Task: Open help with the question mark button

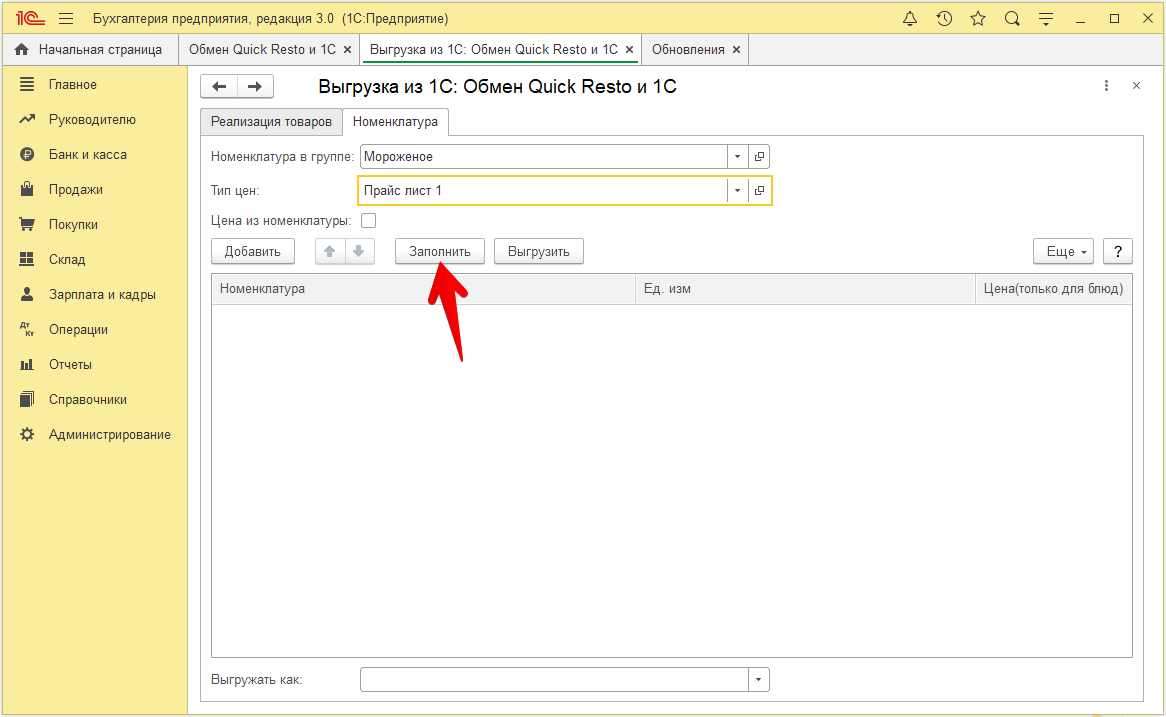Action: 1118,251
